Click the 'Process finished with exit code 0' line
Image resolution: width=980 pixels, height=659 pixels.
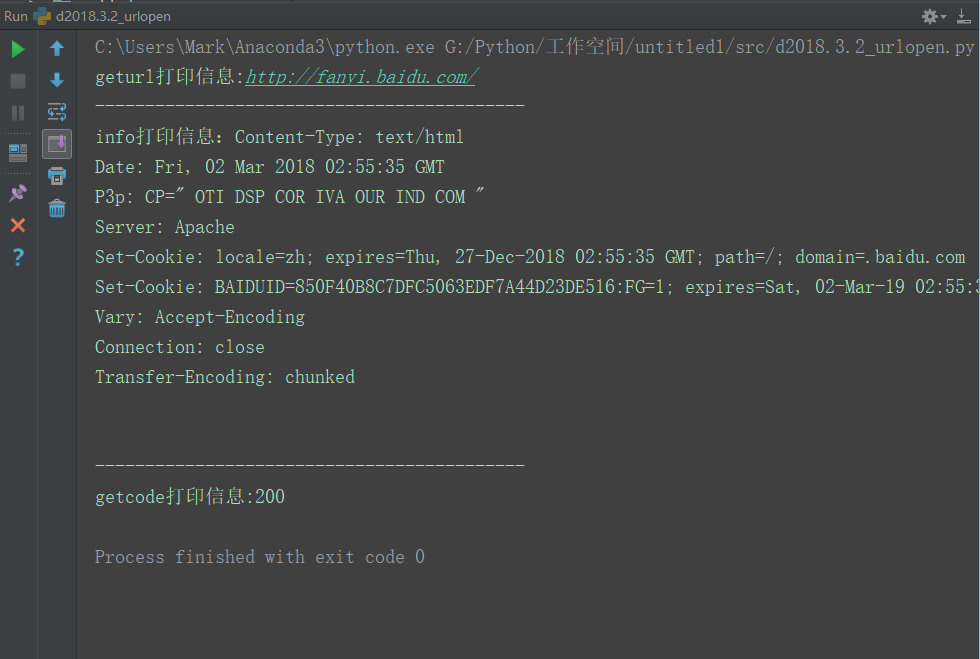coord(259,557)
